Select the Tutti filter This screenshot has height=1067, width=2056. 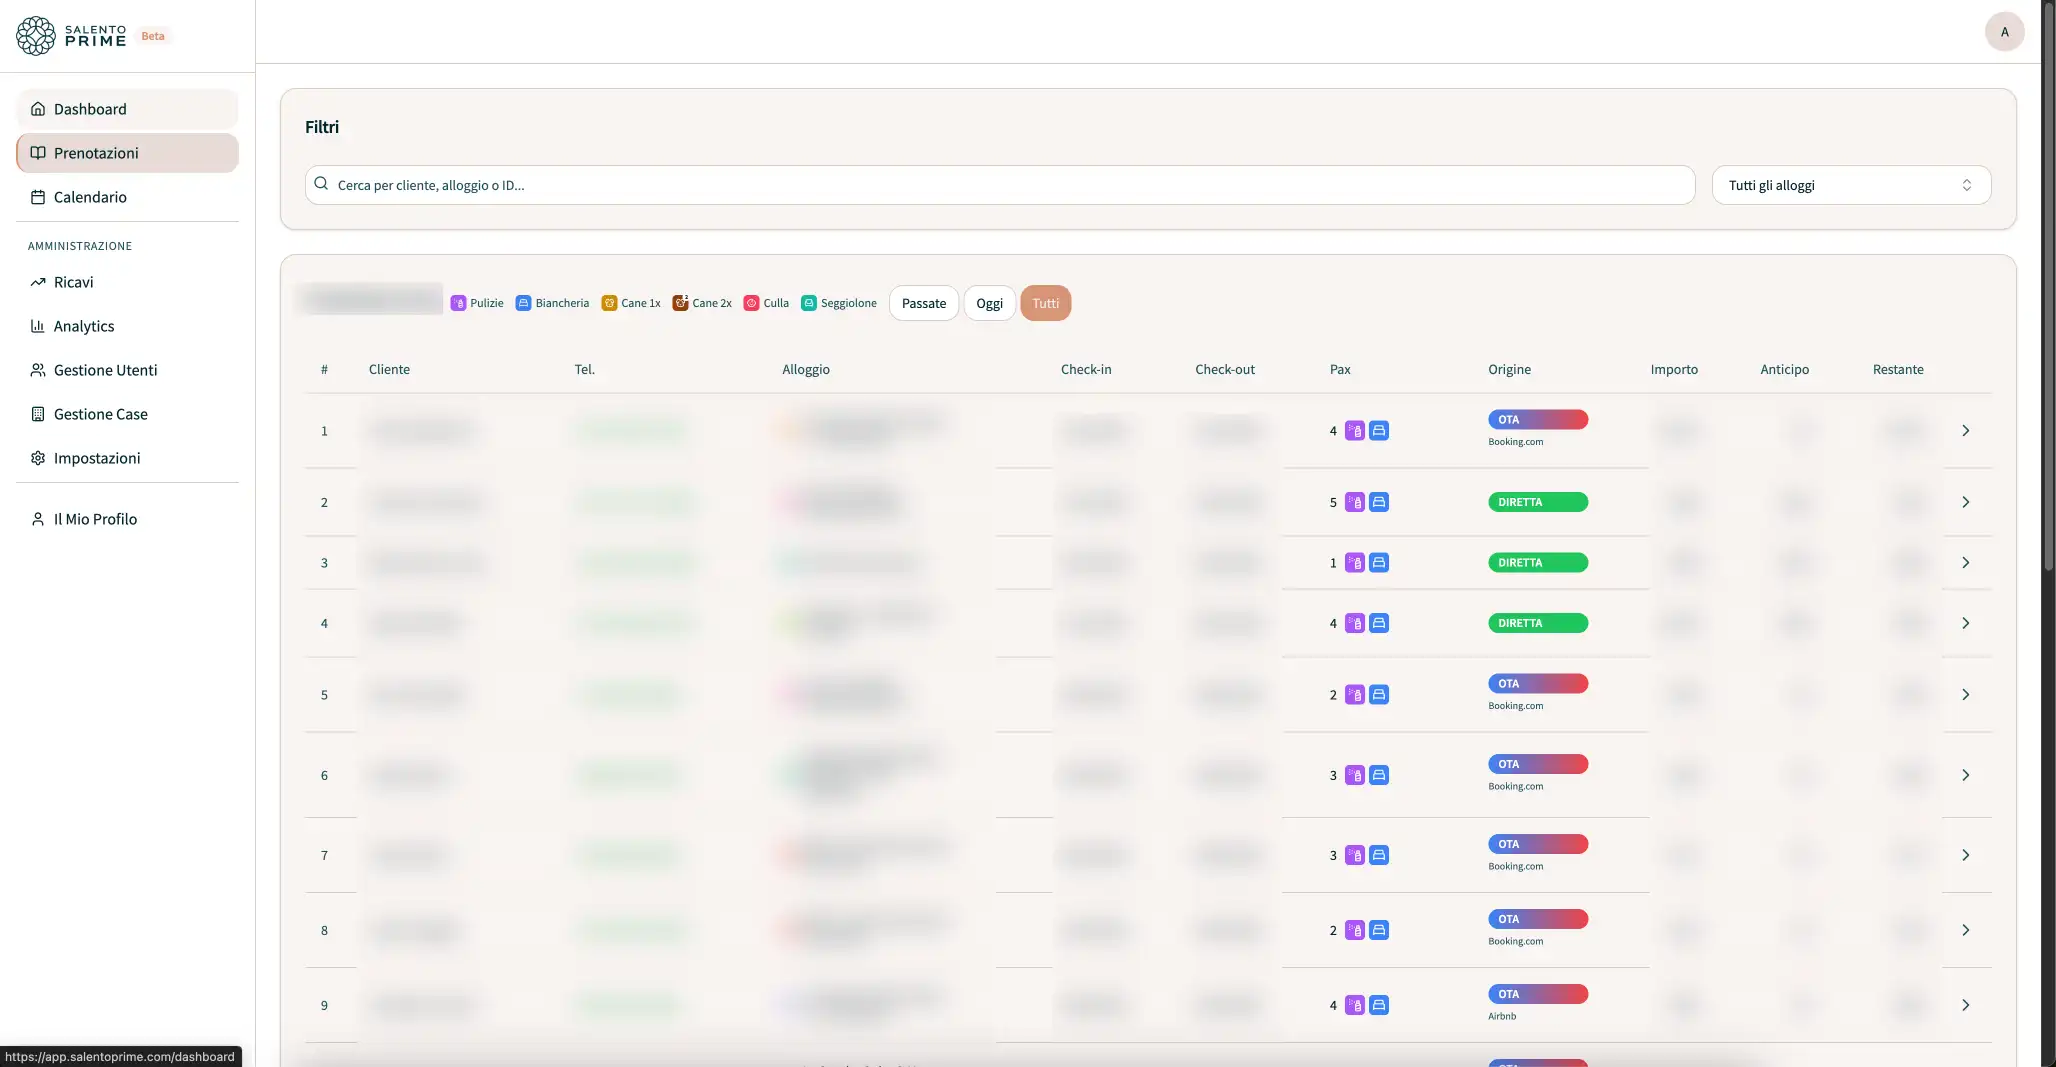(1045, 303)
